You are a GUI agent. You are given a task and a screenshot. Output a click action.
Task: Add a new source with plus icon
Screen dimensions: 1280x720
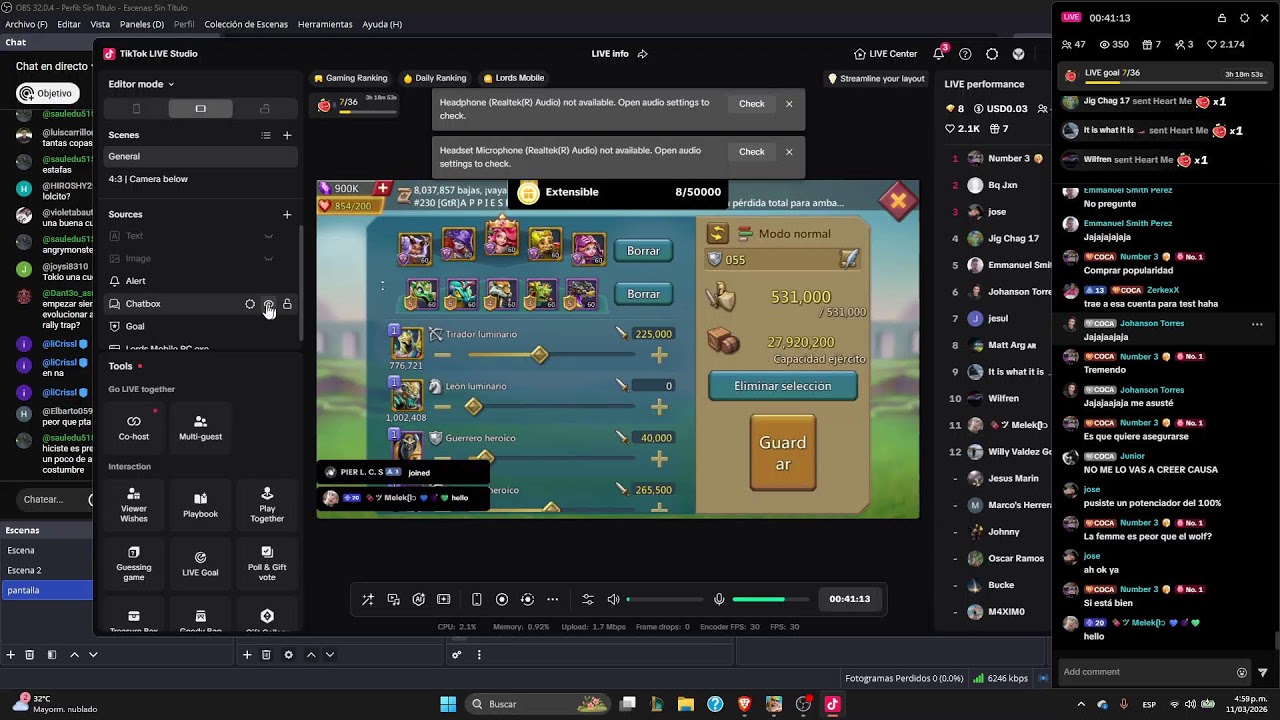click(x=287, y=214)
